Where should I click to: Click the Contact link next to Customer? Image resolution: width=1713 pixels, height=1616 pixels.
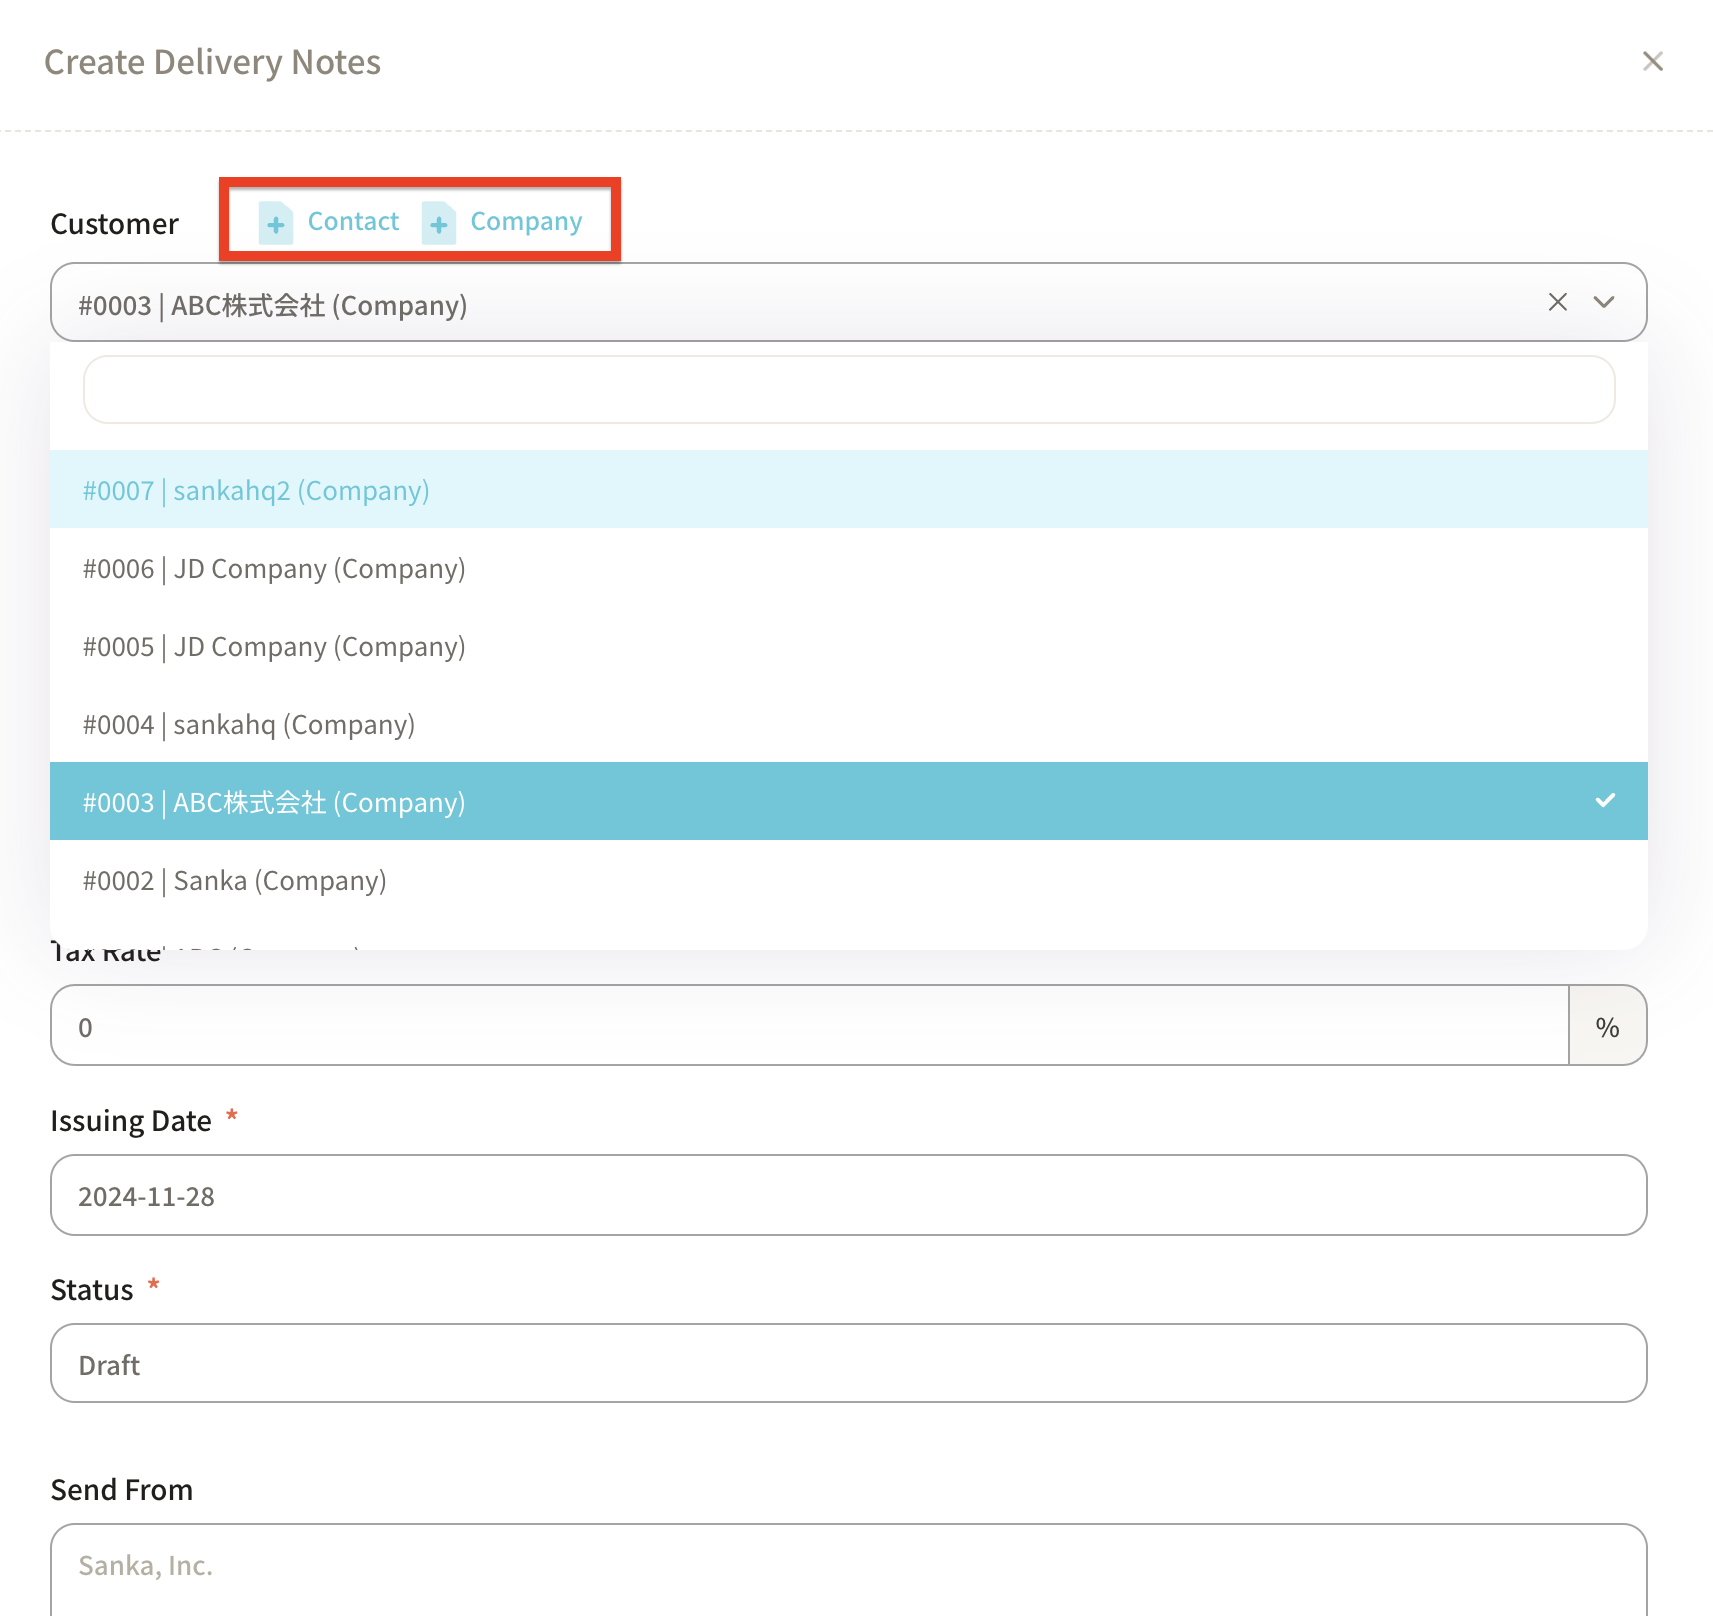click(x=353, y=221)
